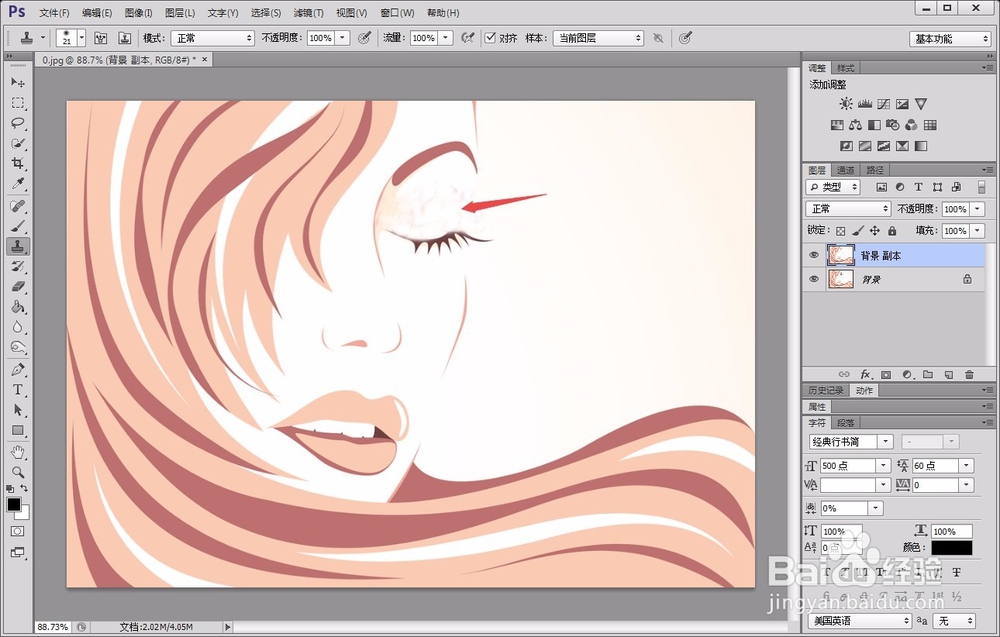Toggle Quick Mask mode
Viewport: 1000px width, 637px height.
[x=17, y=531]
